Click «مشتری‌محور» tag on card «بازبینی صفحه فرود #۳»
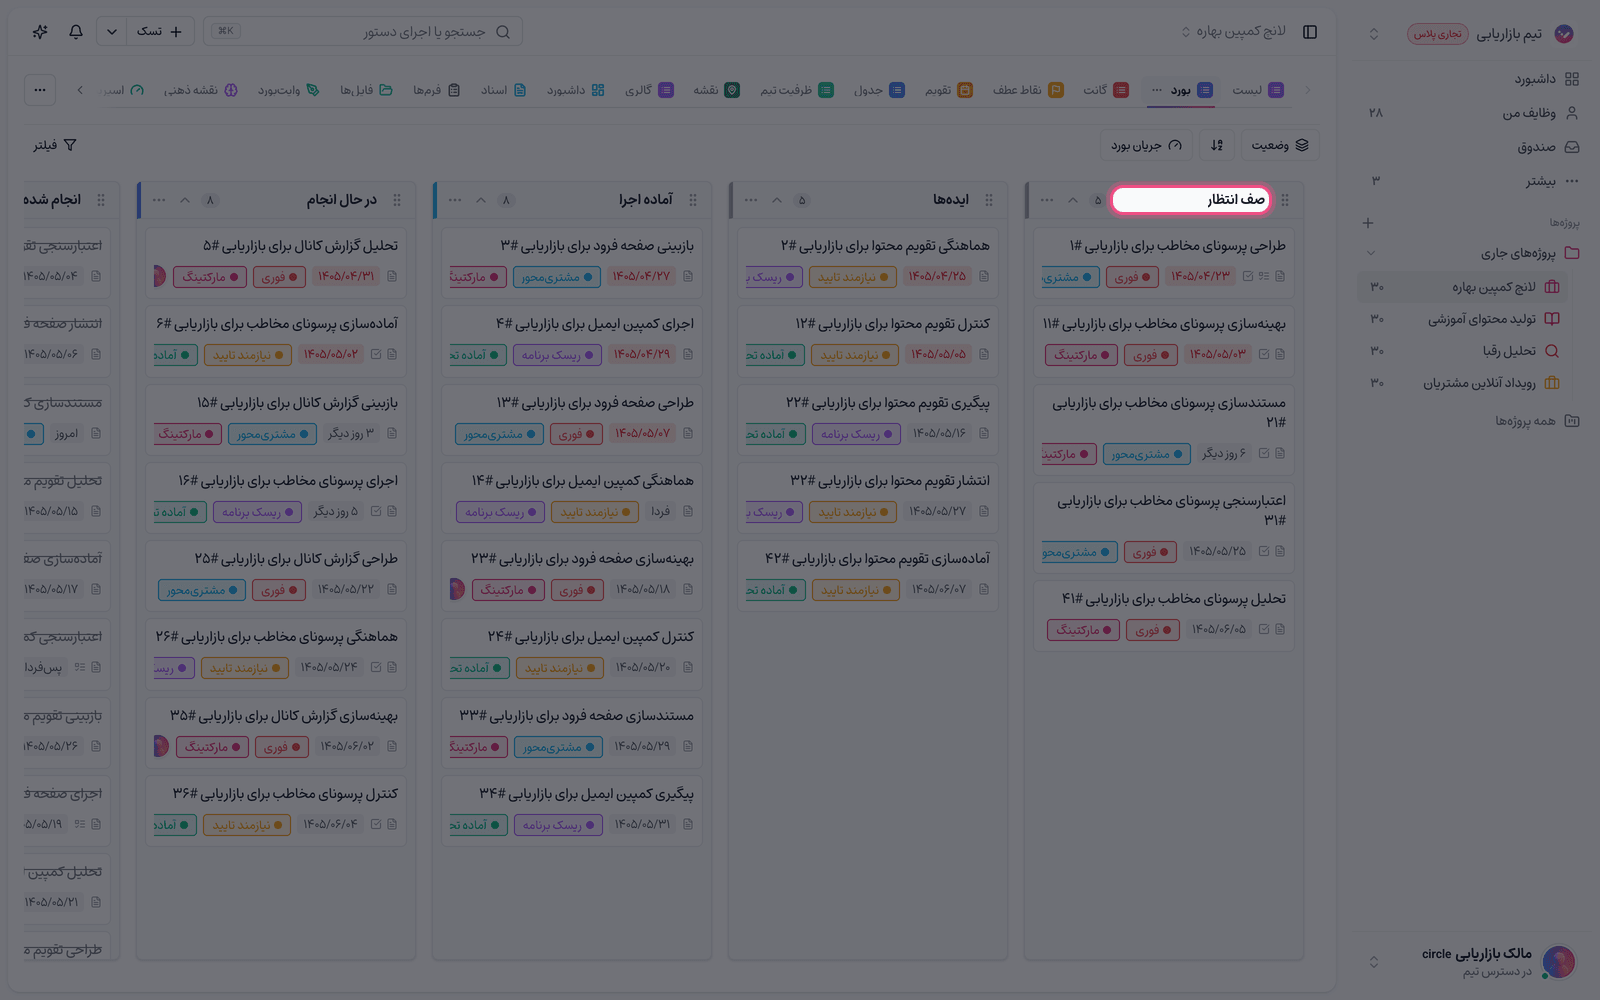Viewport: 1600px width, 1000px height. click(557, 277)
